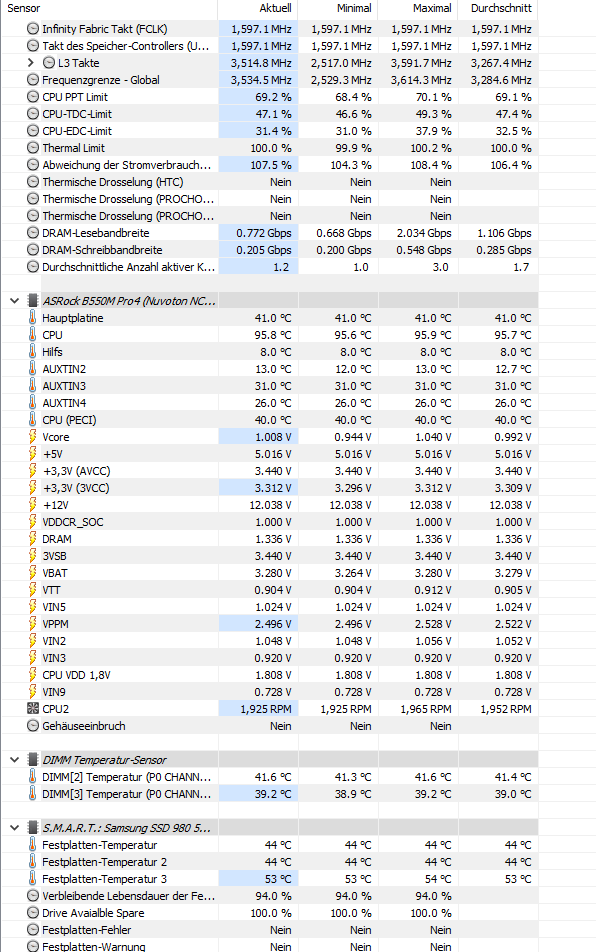Click the chip icon next to DIMM Temperatur-Sensor
This screenshot has width=596, height=952.
click(33, 760)
